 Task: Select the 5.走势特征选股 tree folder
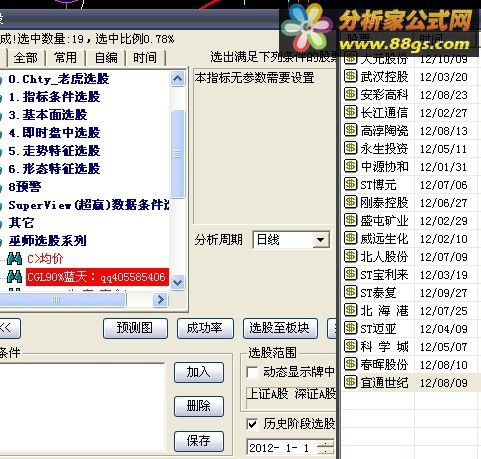(54, 151)
